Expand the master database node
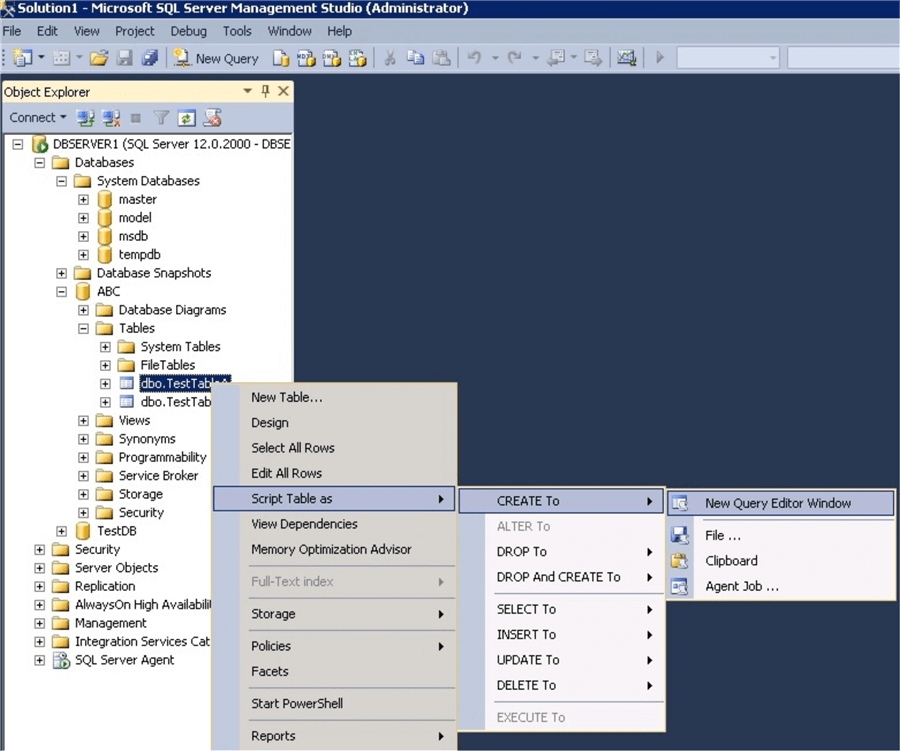Screen dimensions: 900x751 (83, 199)
